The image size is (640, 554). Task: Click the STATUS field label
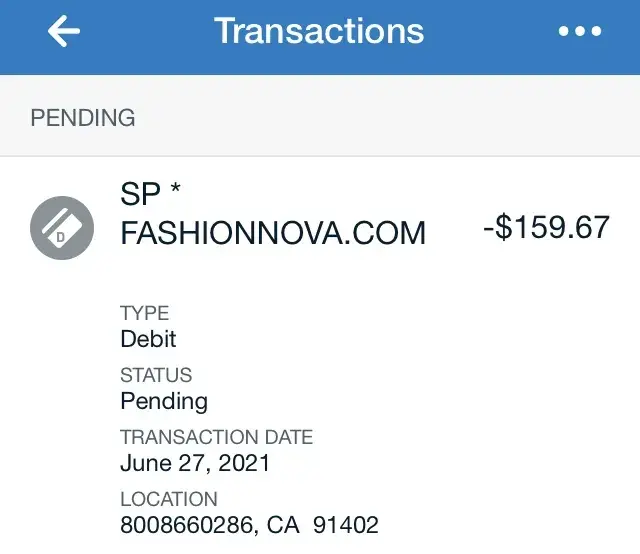tap(156, 376)
